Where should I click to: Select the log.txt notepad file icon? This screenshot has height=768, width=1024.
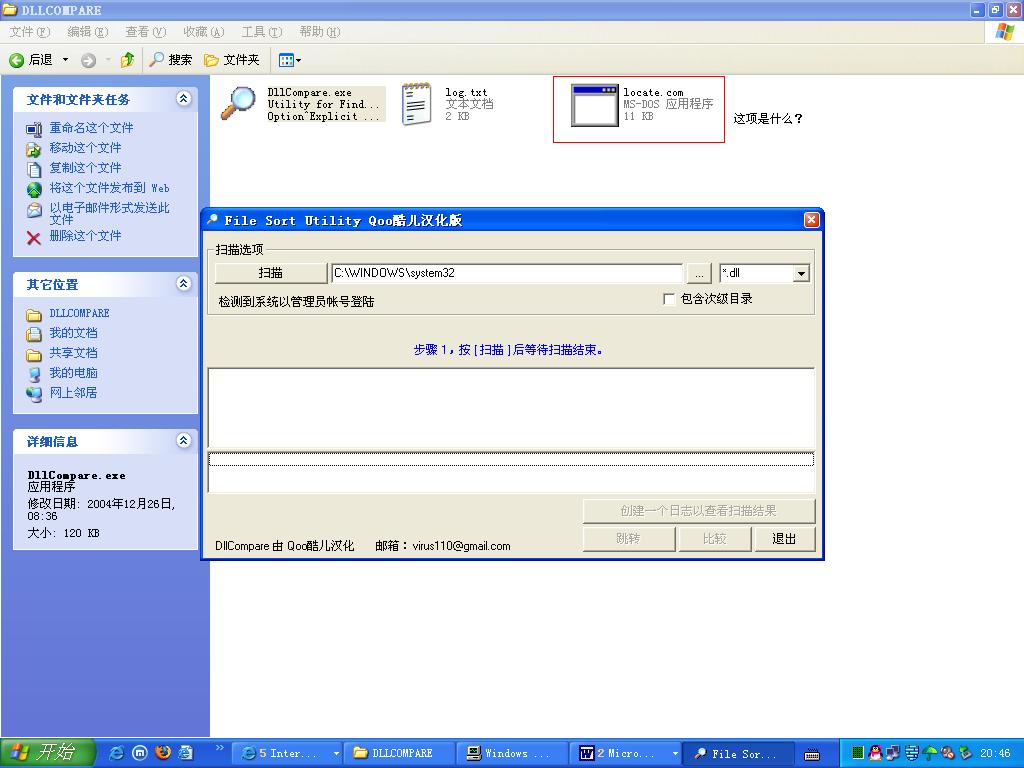pos(417,104)
